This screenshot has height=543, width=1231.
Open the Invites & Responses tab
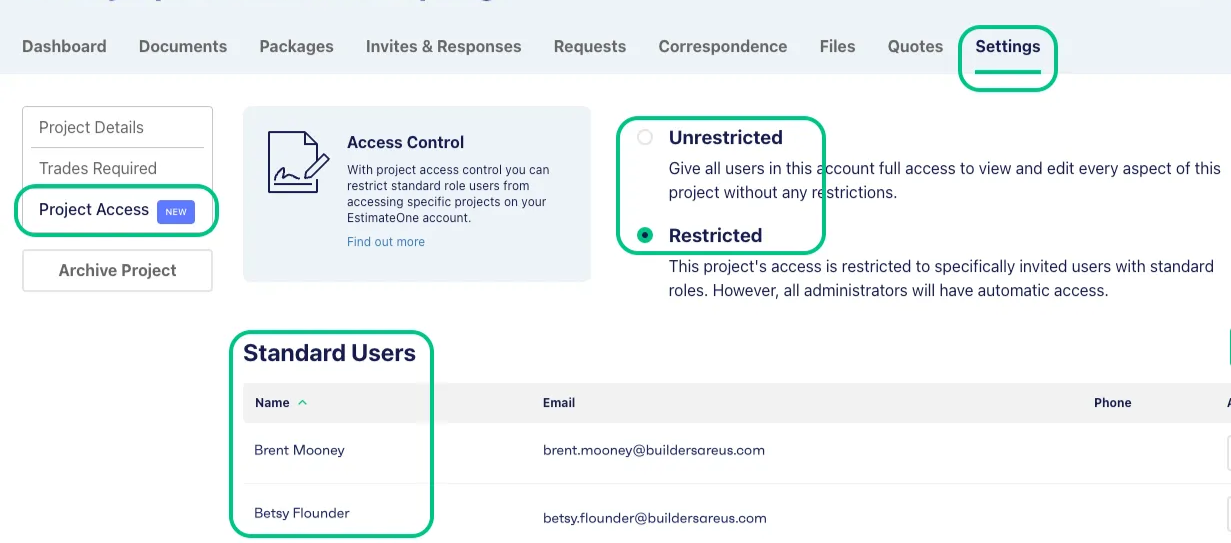point(443,46)
